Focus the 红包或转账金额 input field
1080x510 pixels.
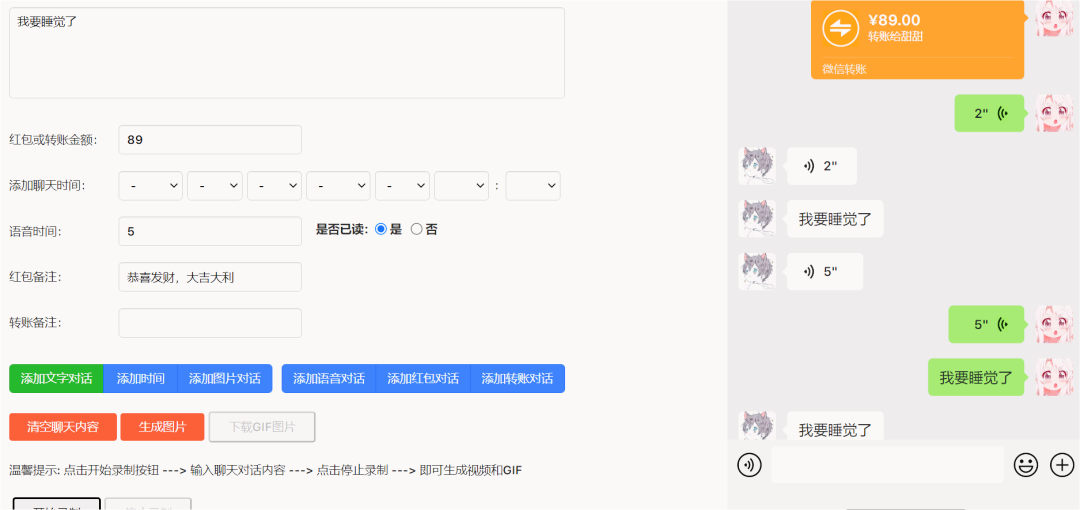point(210,140)
